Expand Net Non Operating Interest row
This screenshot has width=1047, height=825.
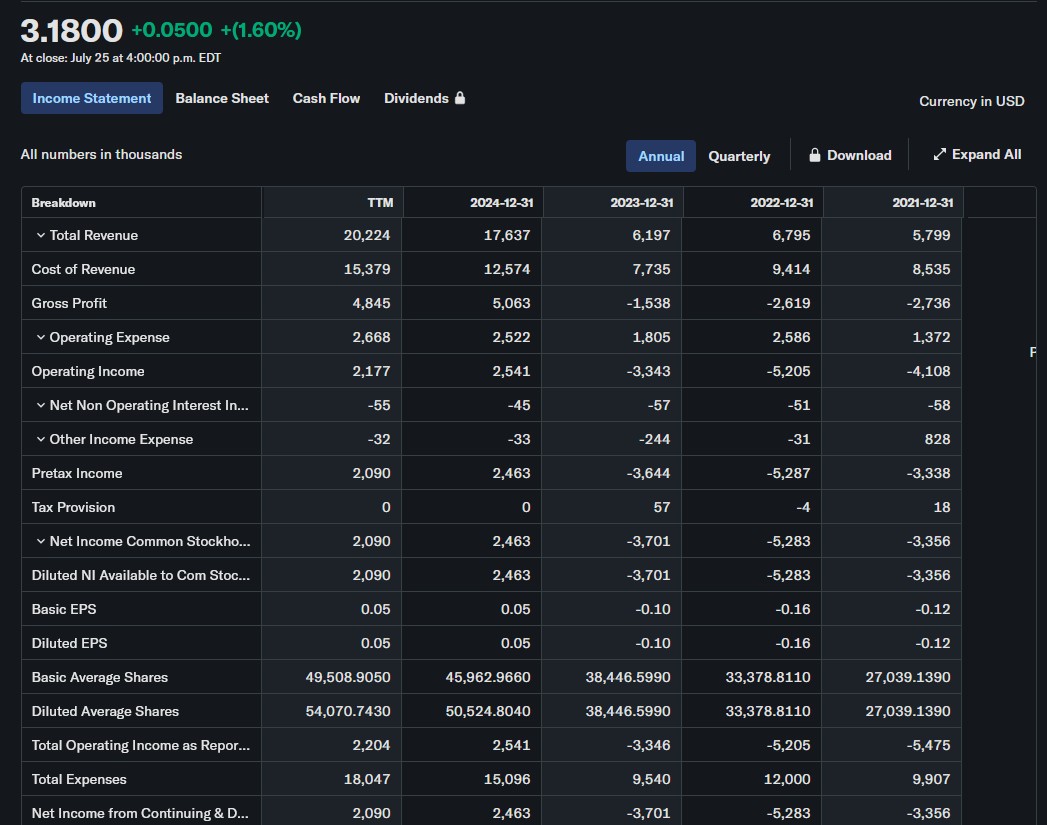tap(41, 405)
